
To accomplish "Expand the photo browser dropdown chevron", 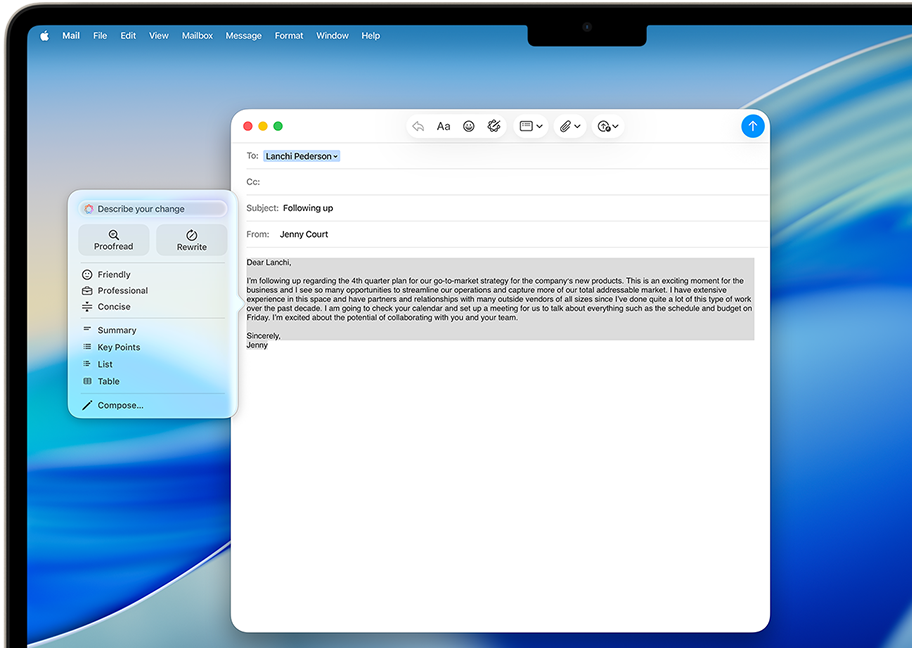I will [615, 126].
